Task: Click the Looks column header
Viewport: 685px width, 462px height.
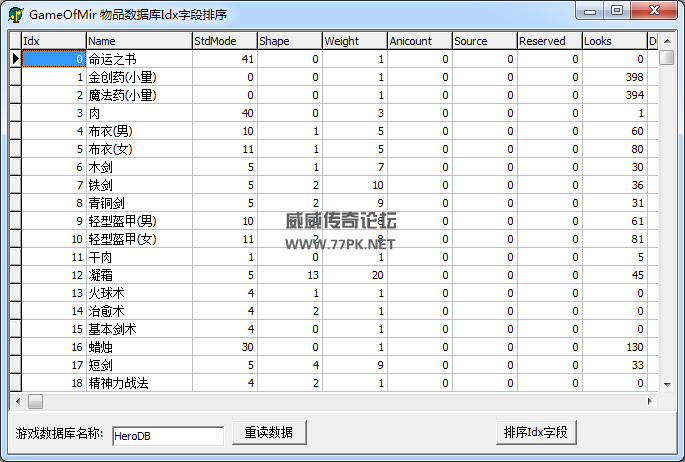Action: coord(613,41)
